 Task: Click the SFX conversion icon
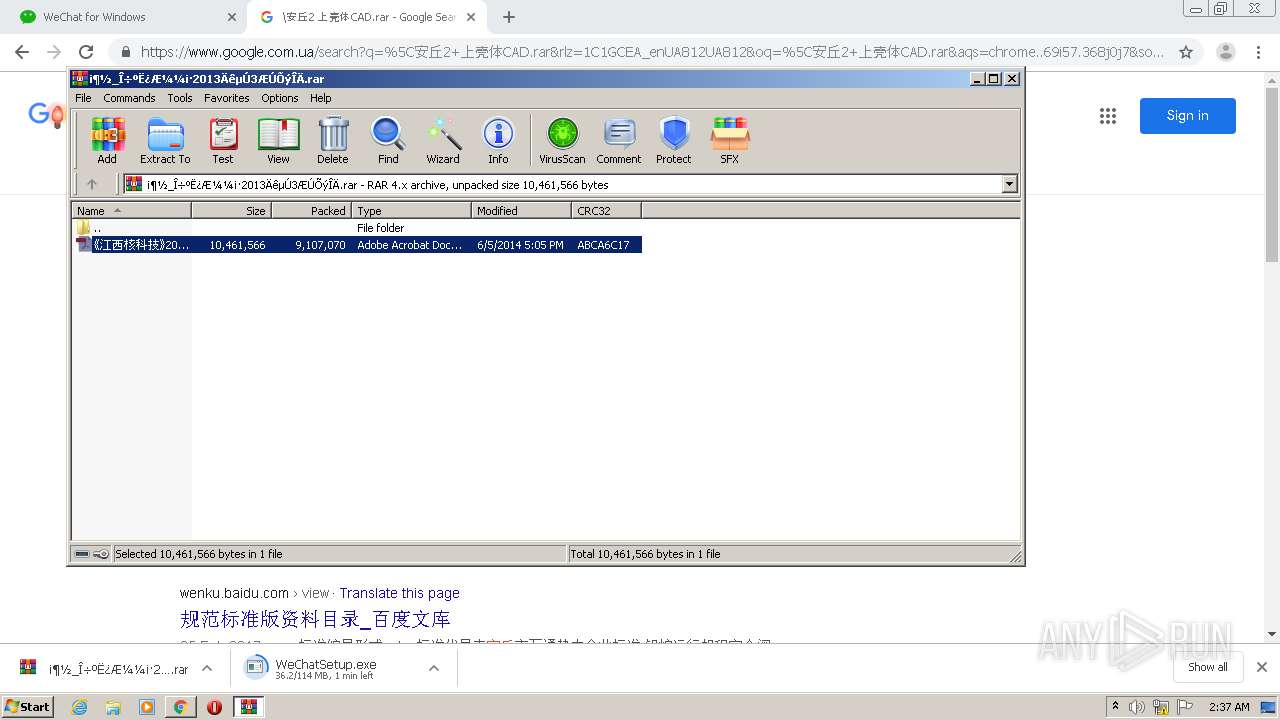point(730,140)
